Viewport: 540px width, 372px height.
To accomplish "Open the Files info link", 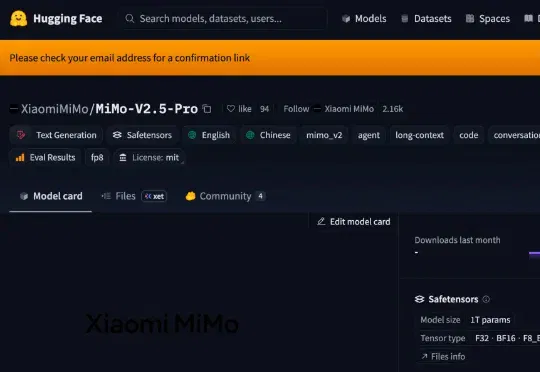I will point(443,356).
